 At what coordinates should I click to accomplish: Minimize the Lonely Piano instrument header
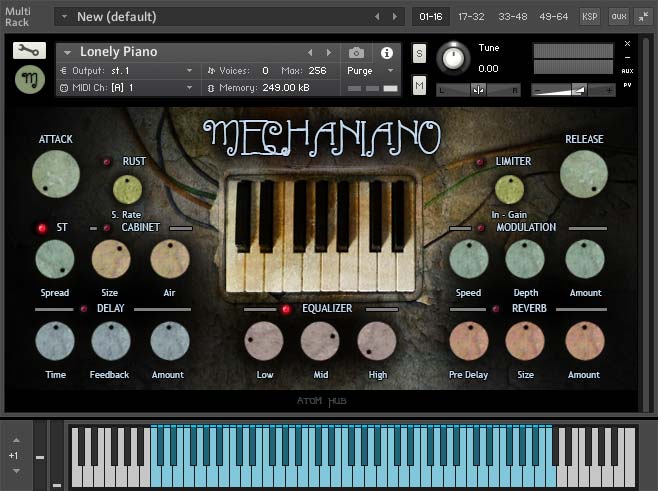tap(627, 57)
